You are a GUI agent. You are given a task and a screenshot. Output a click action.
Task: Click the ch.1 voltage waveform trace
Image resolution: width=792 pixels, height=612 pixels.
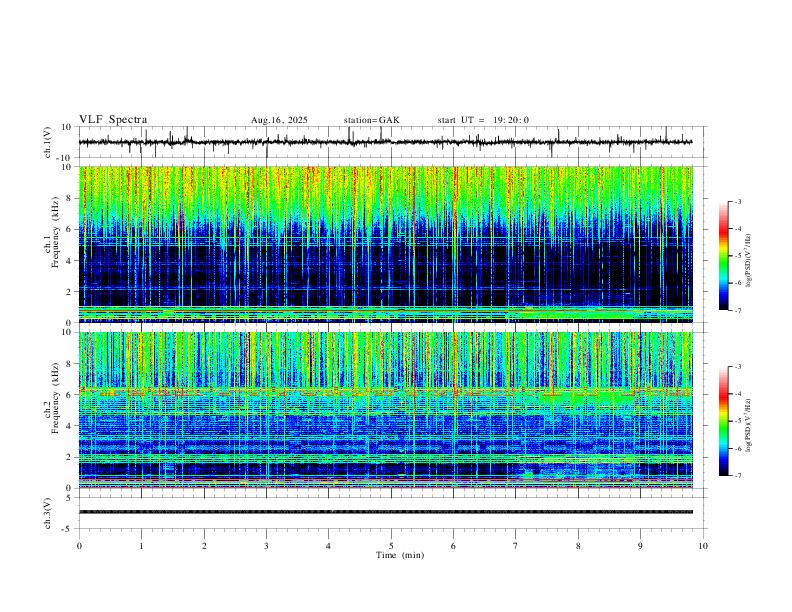tap(385, 142)
